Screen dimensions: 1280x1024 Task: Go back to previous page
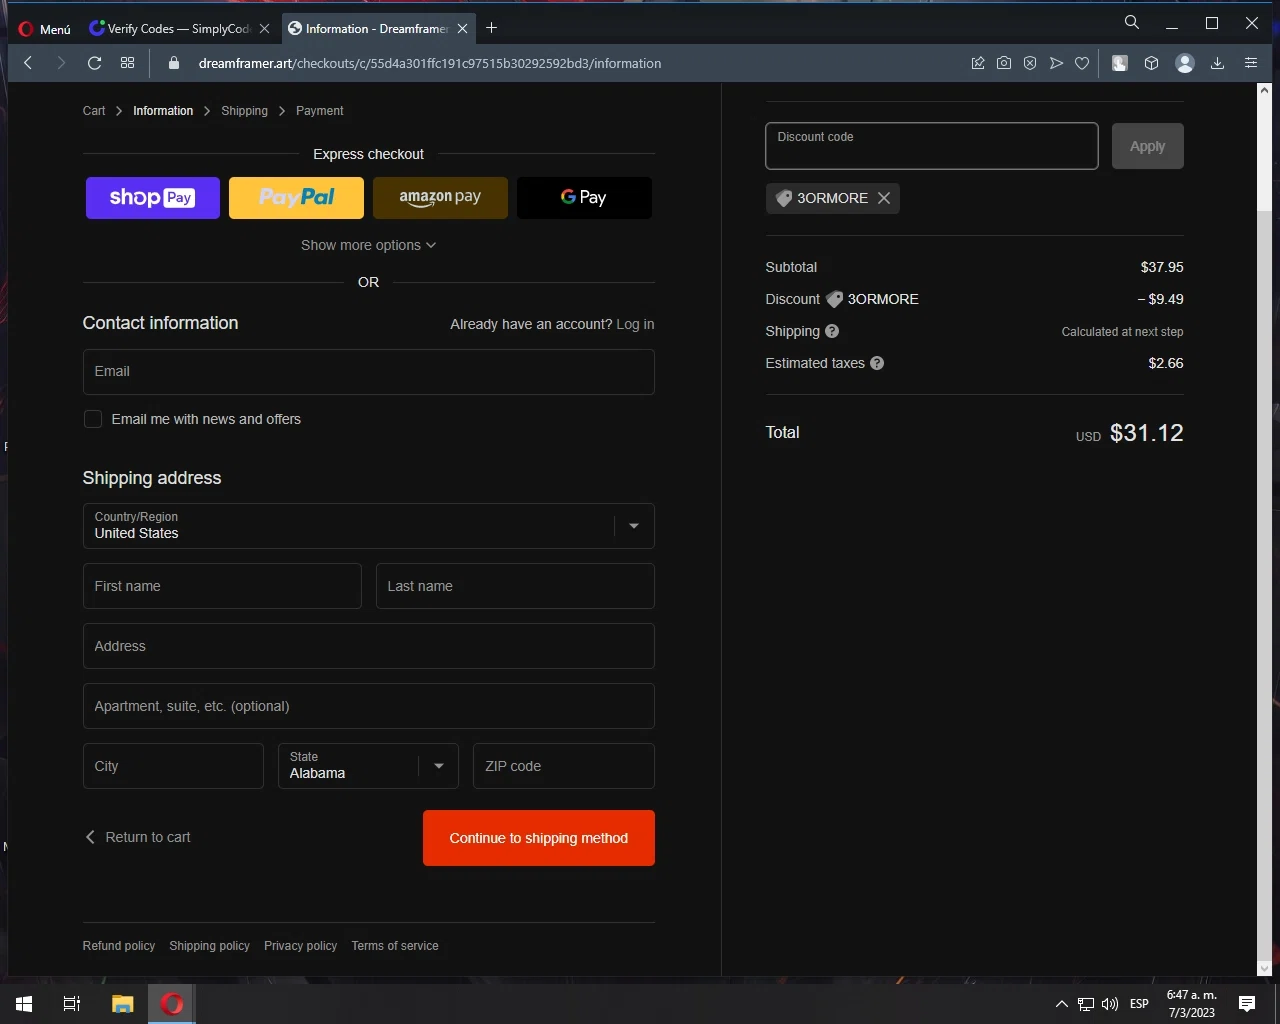[x=28, y=63]
